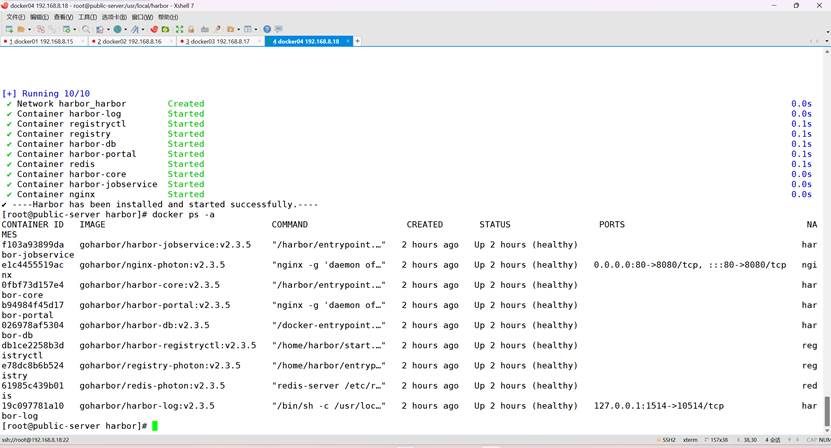Viewport: 831px width, 448px height.
Task: Open the 查看(V) menu
Action: click(x=63, y=17)
